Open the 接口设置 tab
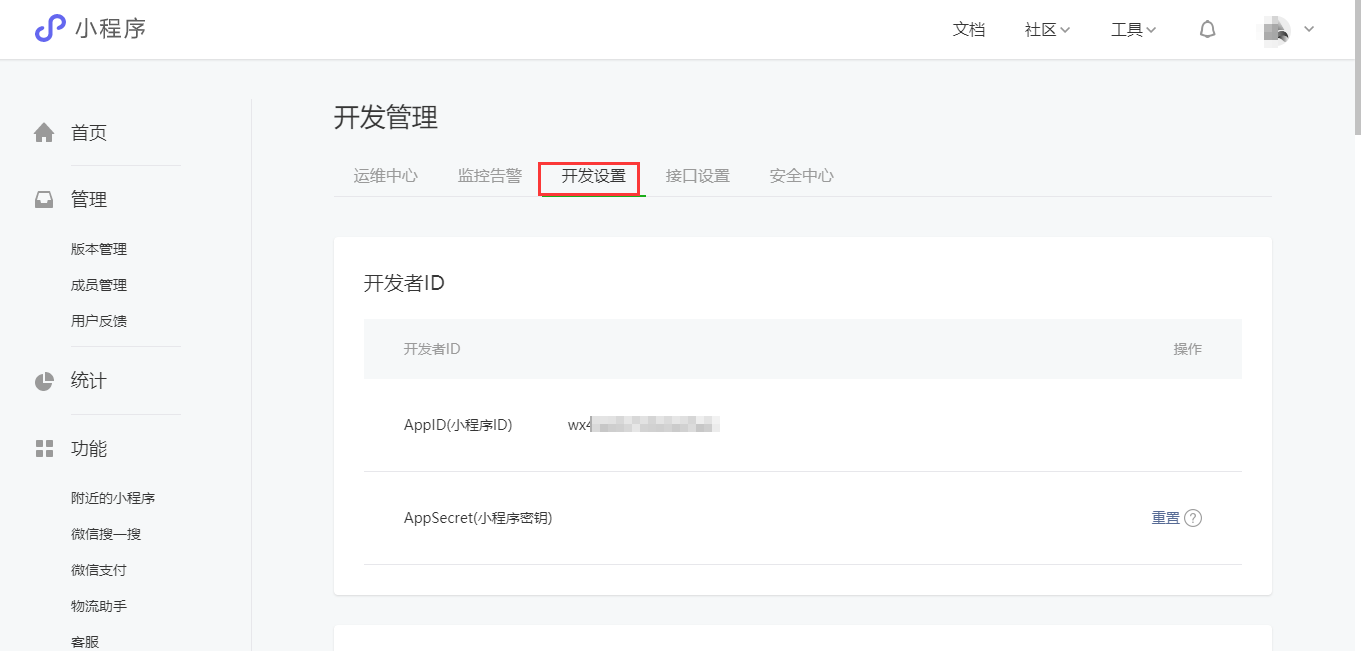This screenshot has width=1361, height=651. coord(697,175)
